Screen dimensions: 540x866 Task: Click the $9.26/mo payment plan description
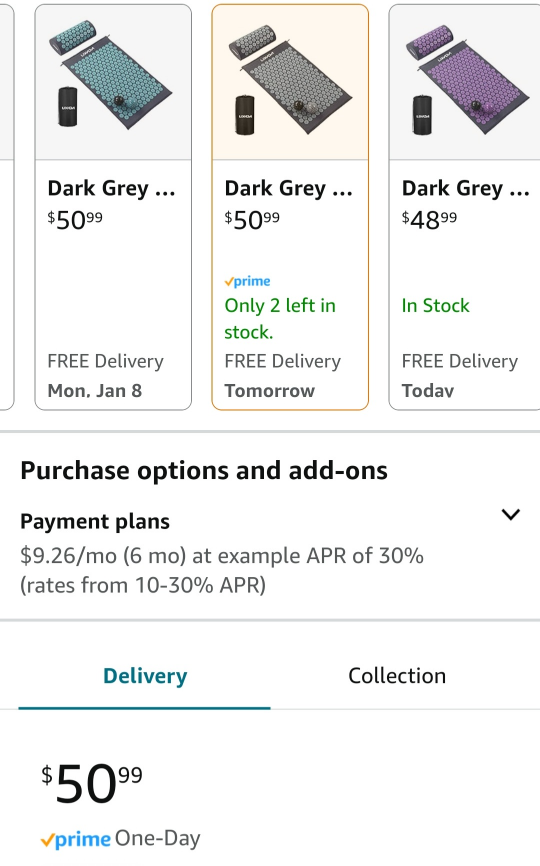(x=221, y=571)
